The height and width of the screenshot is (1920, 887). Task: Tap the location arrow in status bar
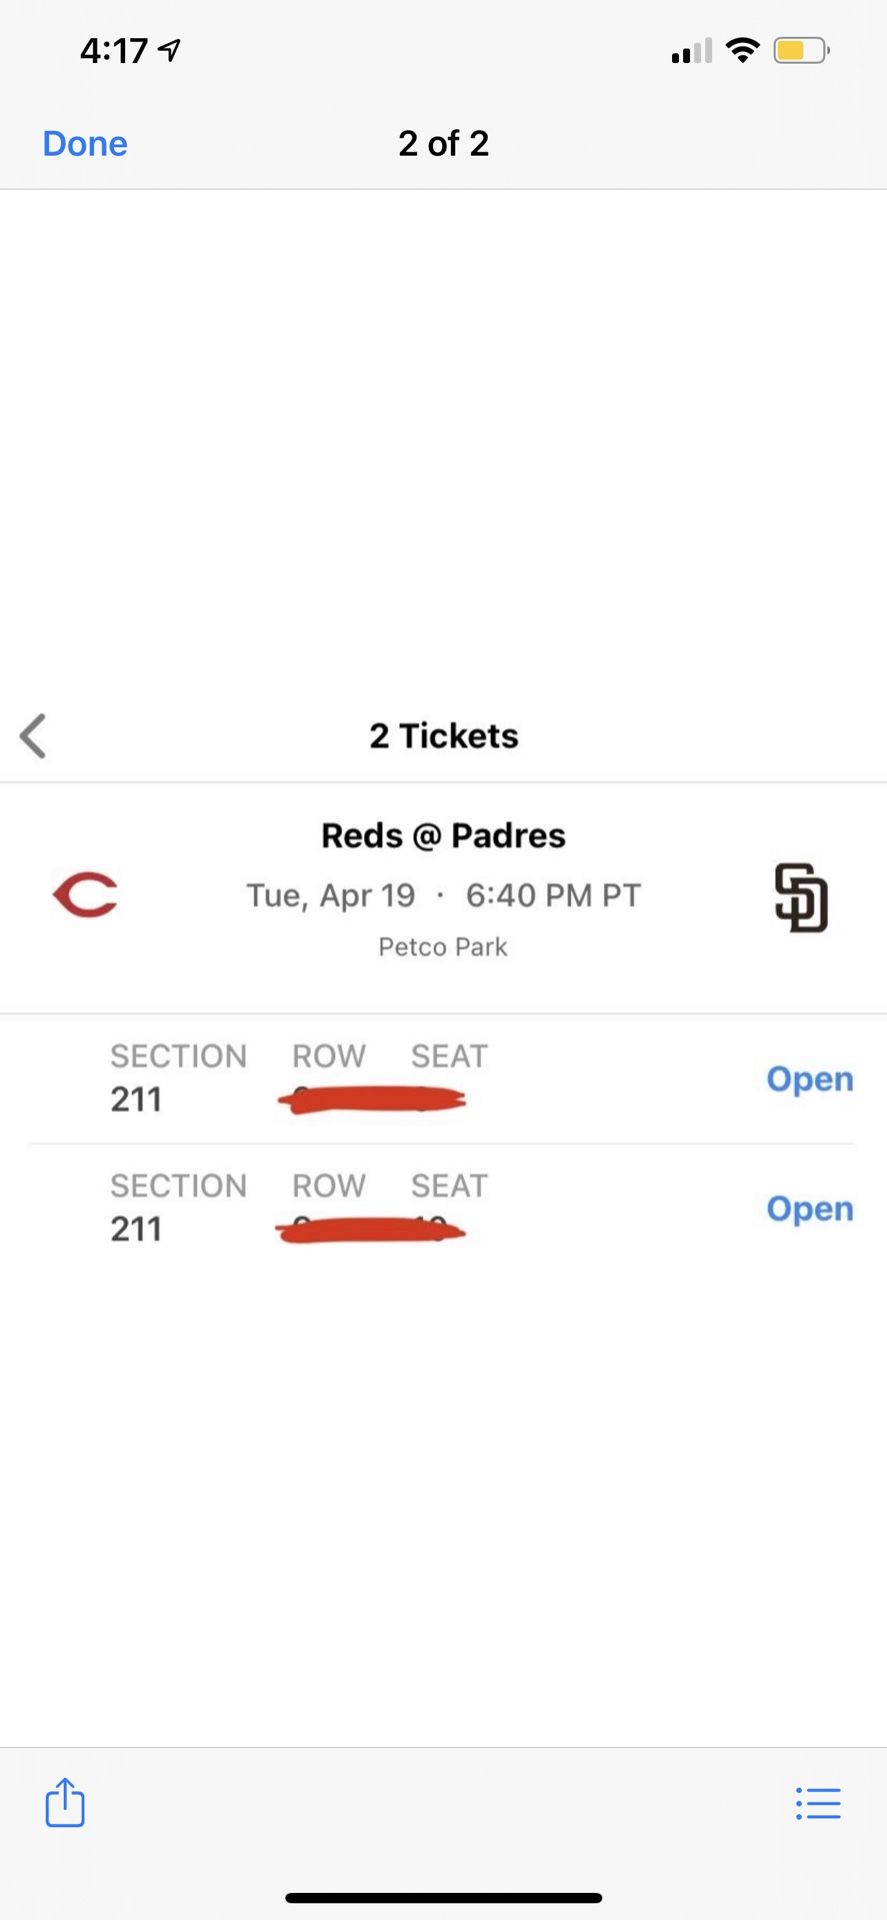click(x=170, y=50)
